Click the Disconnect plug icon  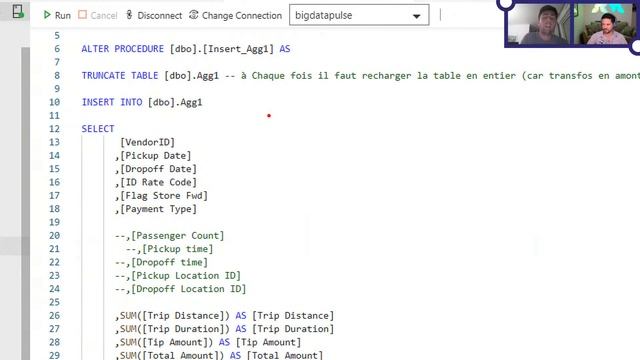[129, 15]
